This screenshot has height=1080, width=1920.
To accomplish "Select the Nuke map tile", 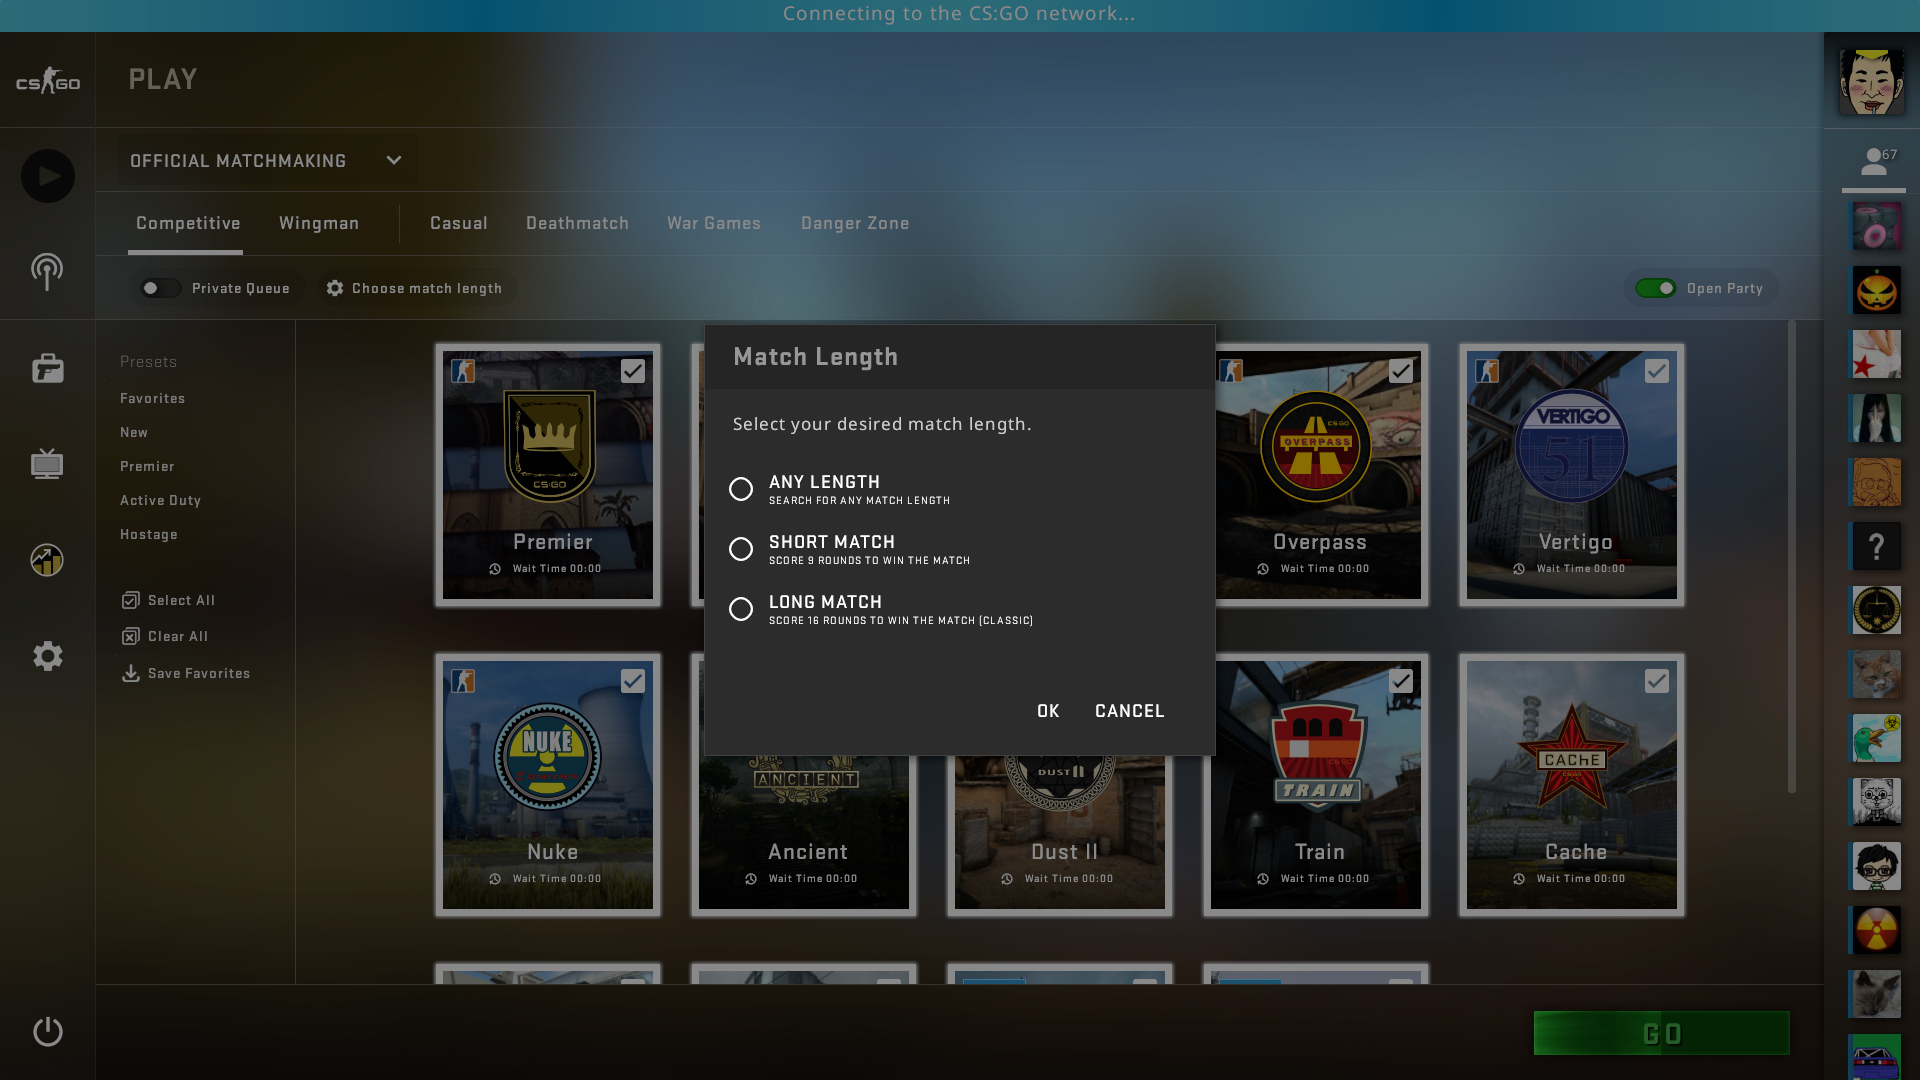I will [x=548, y=785].
